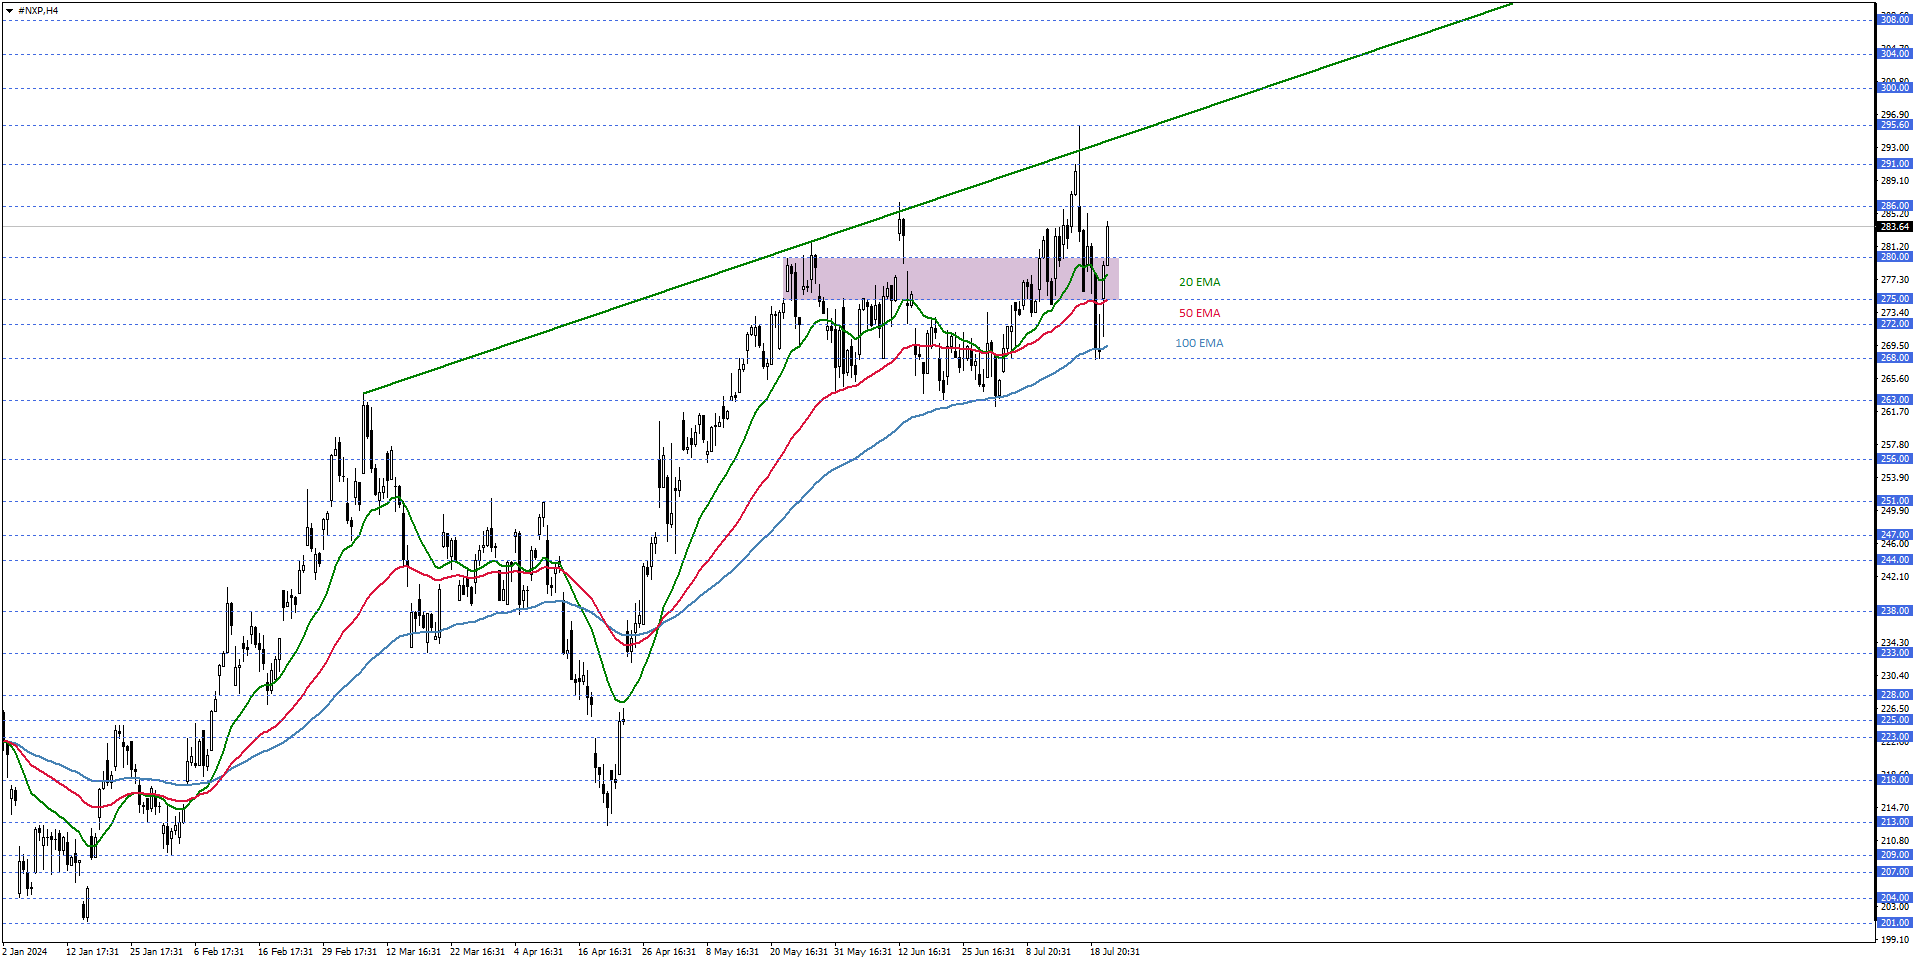Click the 228.00 level price tag
This screenshot has width=1916, height=963.
[1895, 695]
